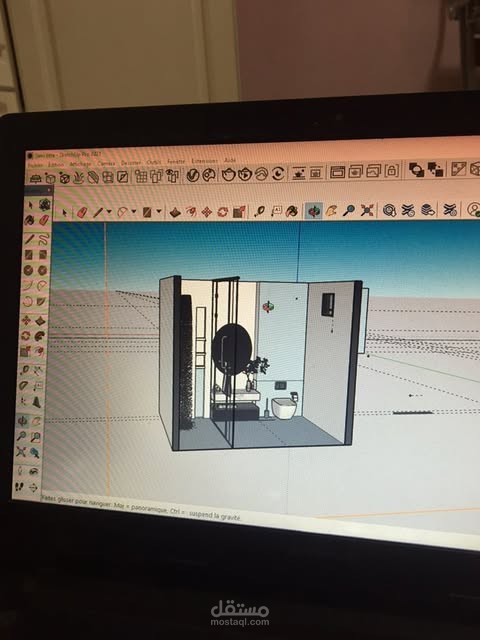Select the arrow tool in the horizontal toolbar
The image size is (480, 640).
(64, 213)
